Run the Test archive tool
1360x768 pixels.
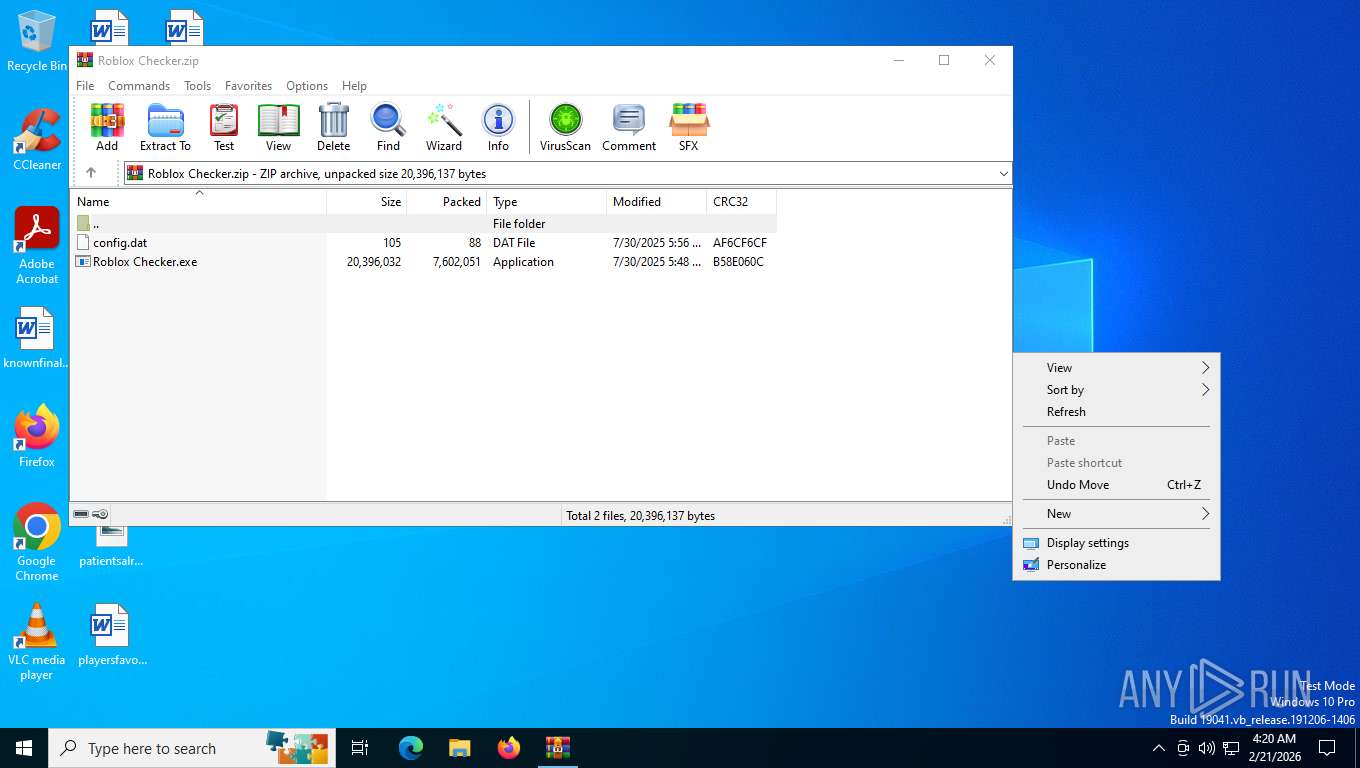[224, 127]
